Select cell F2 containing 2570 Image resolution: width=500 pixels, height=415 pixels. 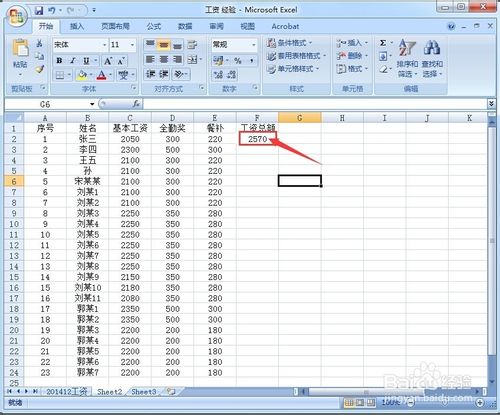coord(257,139)
